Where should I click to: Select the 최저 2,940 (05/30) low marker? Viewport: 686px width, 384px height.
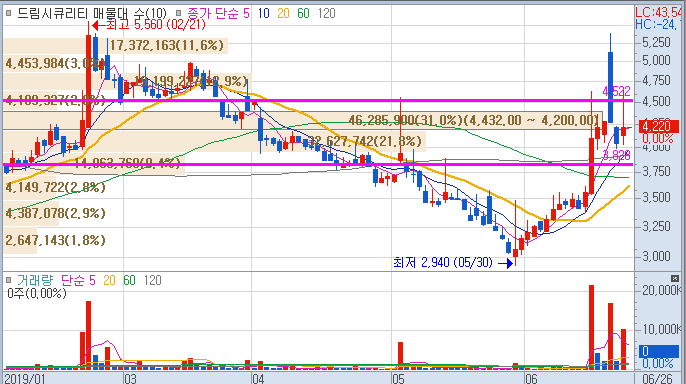point(453,262)
